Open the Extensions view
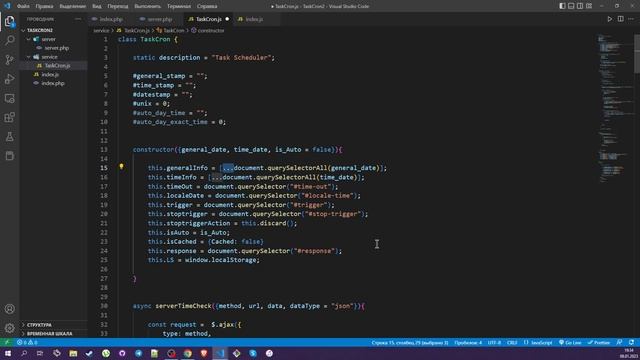Viewport: 640px width, 360px height. [9, 118]
